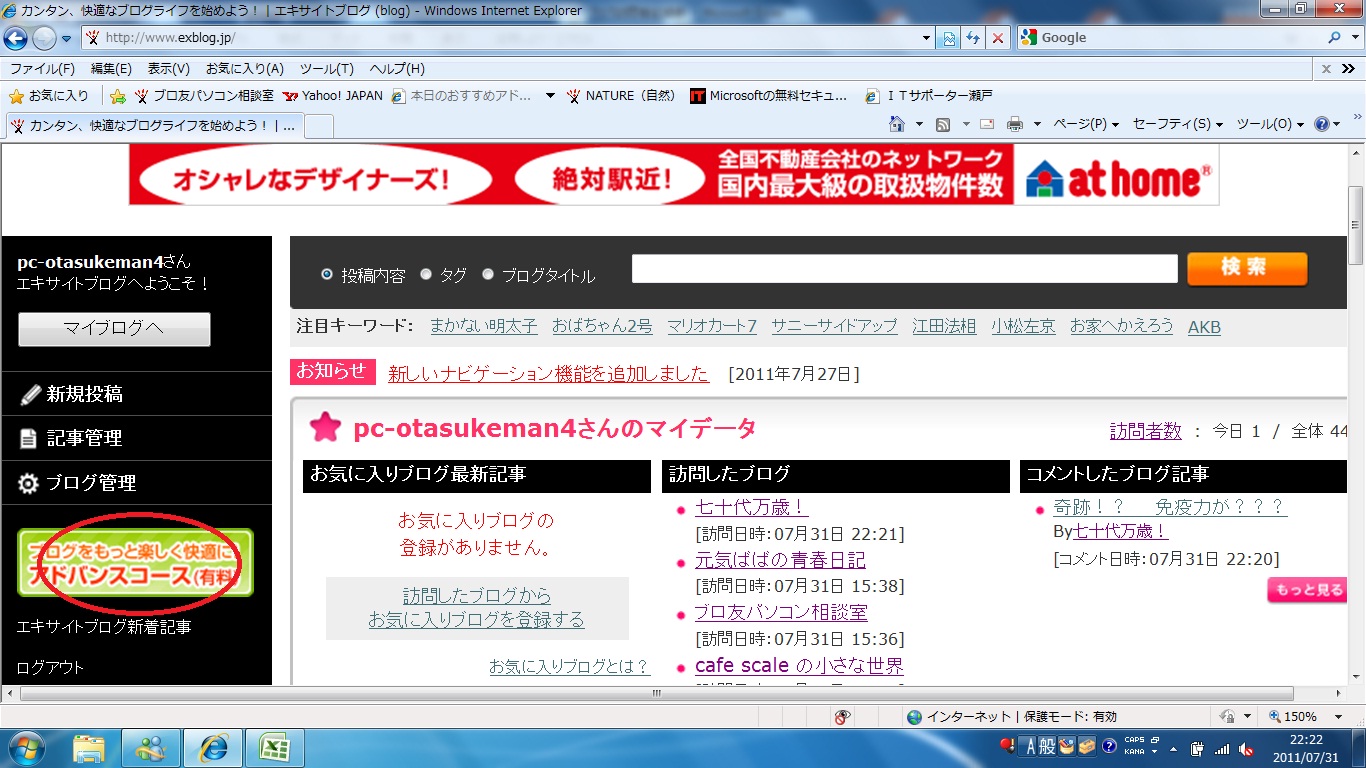Stop loading with the red X icon
The width and height of the screenshot is (1366, 768).
(x=997, y=38)
